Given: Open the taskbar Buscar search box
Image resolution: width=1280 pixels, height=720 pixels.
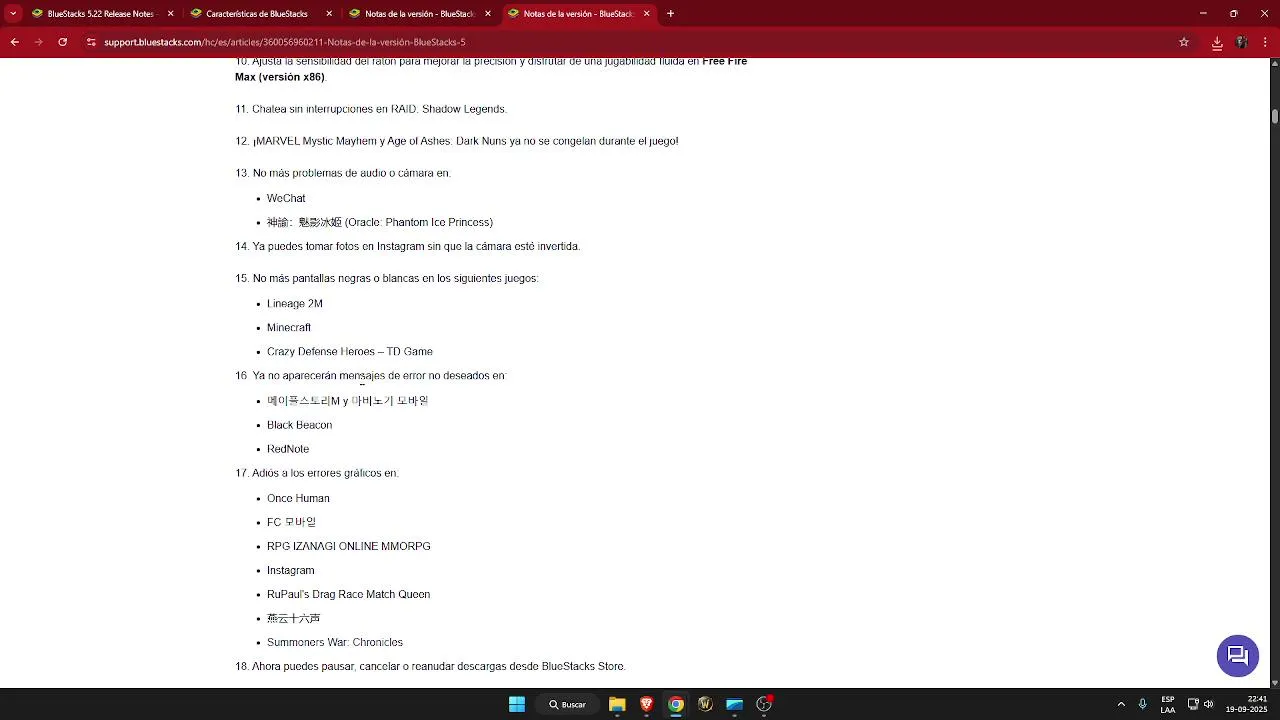Looking at the screenshot, I should 567,704.
